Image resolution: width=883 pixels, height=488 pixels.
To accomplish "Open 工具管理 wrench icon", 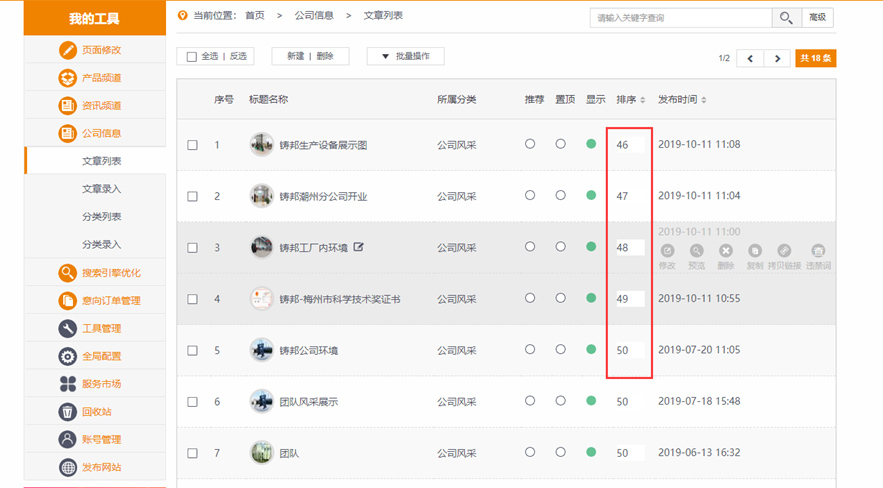I will (x=68, y=328).
